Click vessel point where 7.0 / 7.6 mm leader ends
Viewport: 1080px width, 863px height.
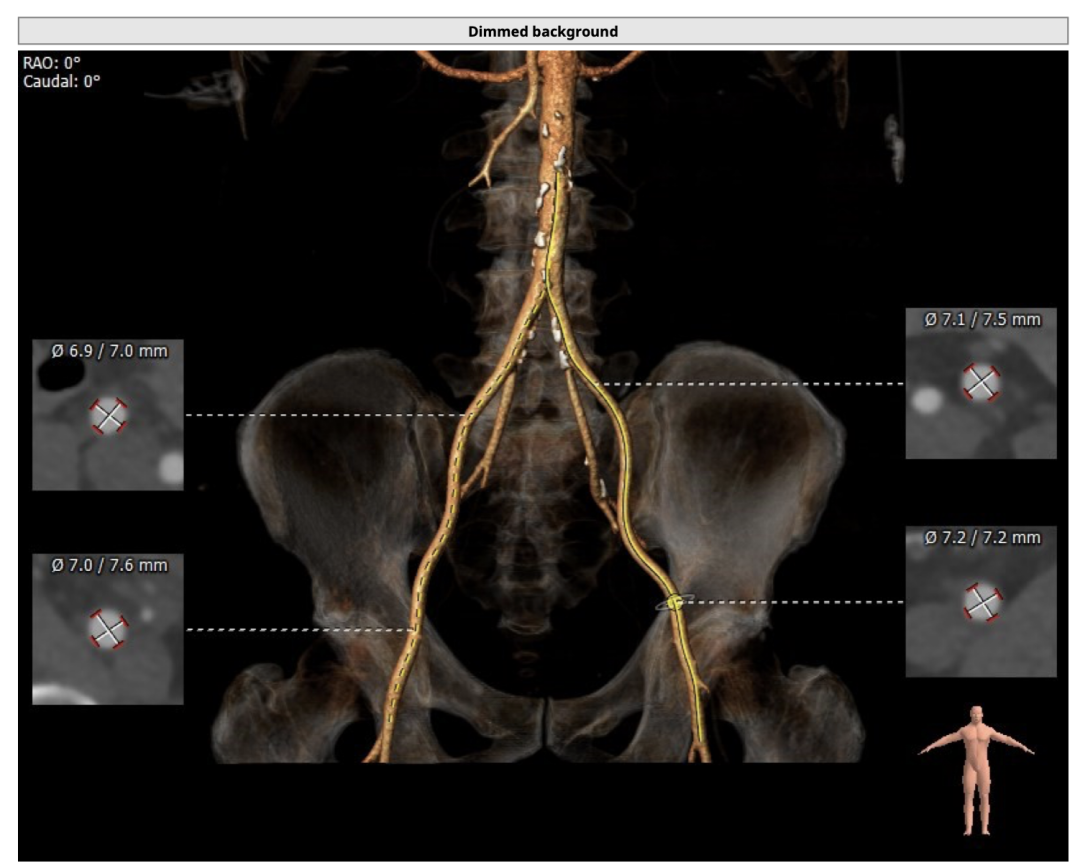coord(413,629)
